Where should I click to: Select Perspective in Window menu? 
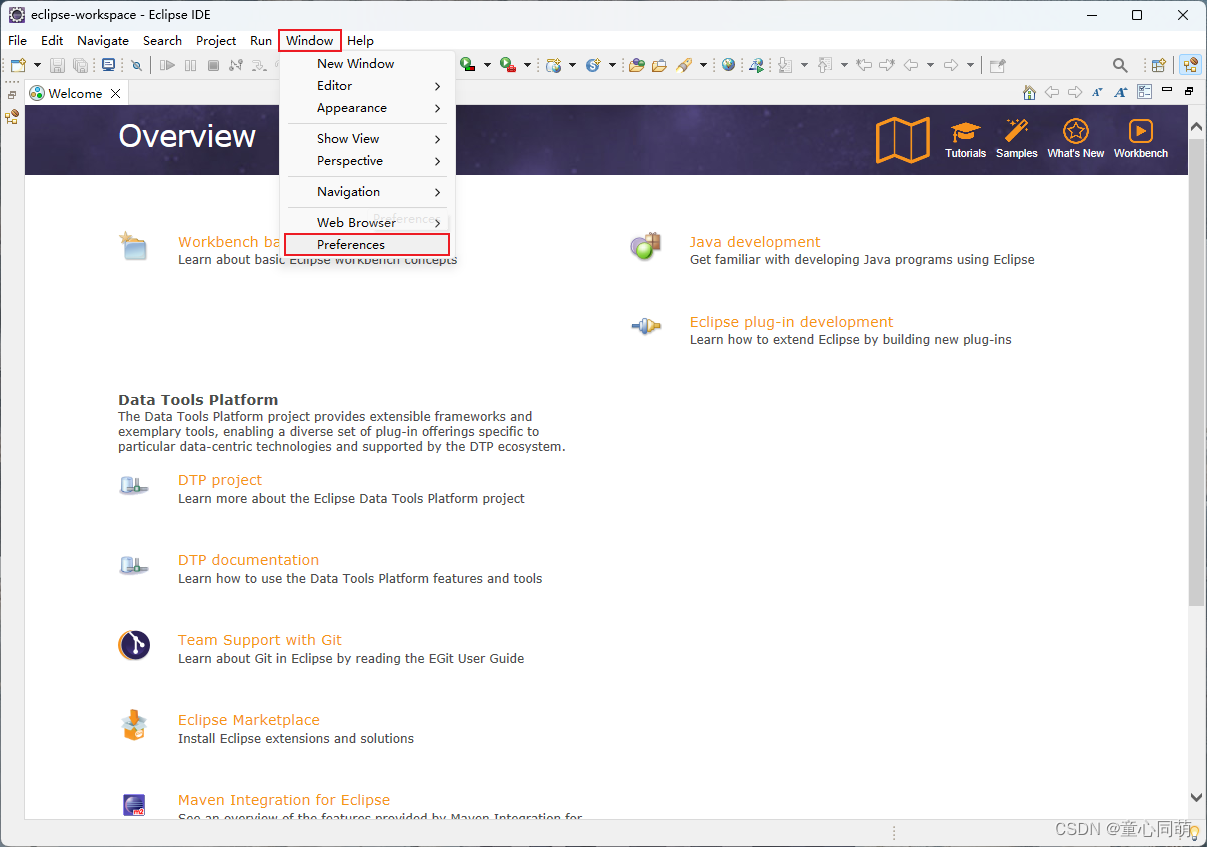click(x=367, y=161)
